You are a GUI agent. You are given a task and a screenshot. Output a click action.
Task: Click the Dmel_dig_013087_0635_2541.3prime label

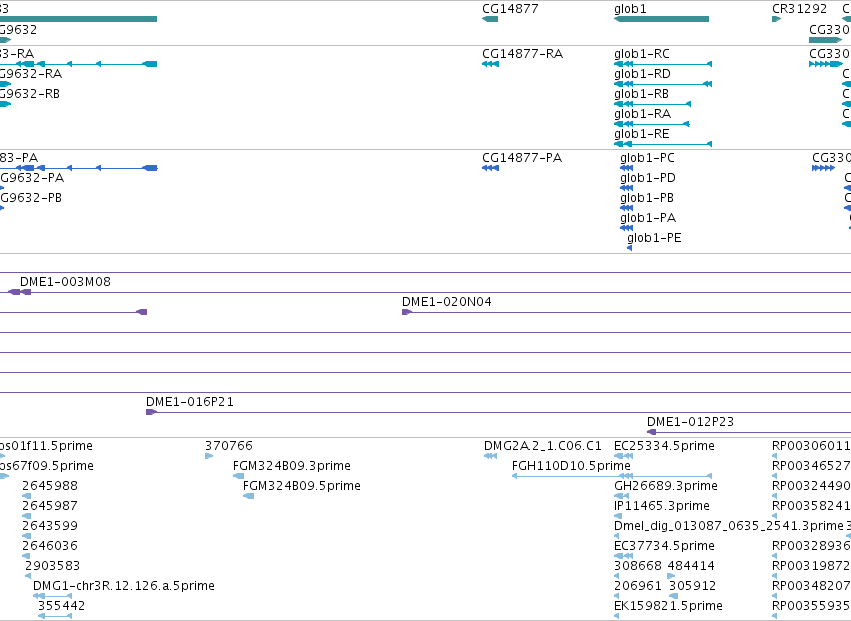(729, 527)
